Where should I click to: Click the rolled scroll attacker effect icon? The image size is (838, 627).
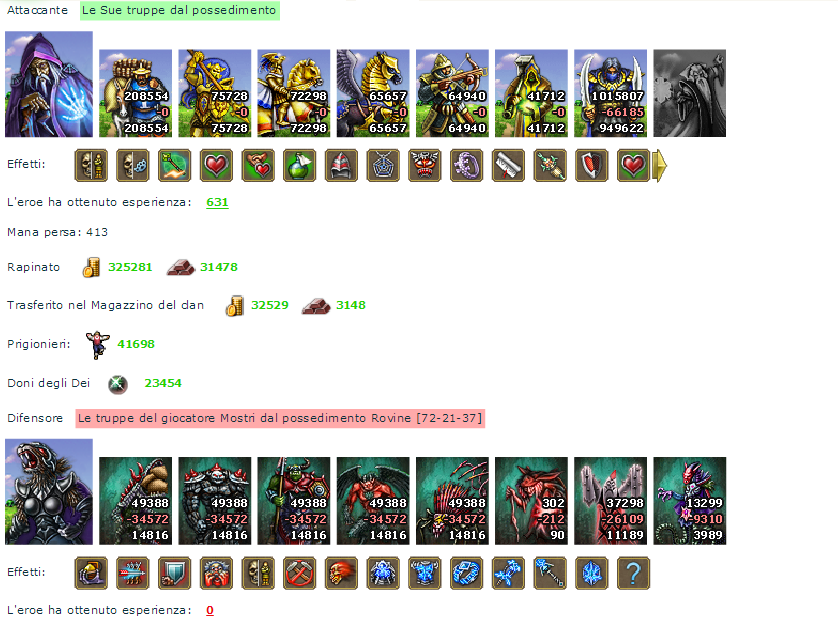coord(508,166)
